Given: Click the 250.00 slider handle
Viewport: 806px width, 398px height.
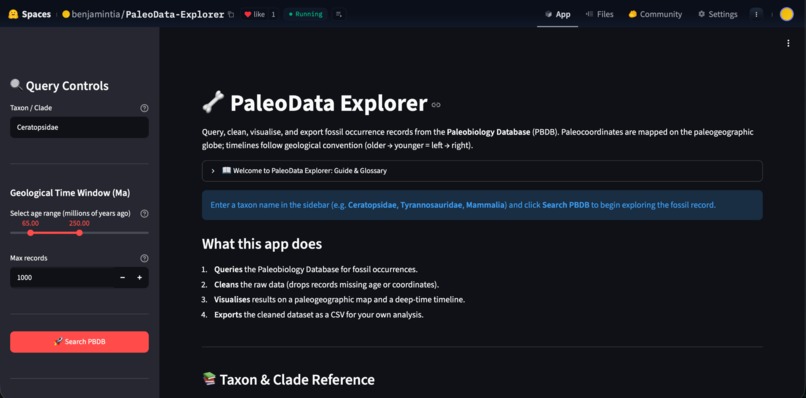Looking at the screenshot, I should pos(79,233).
